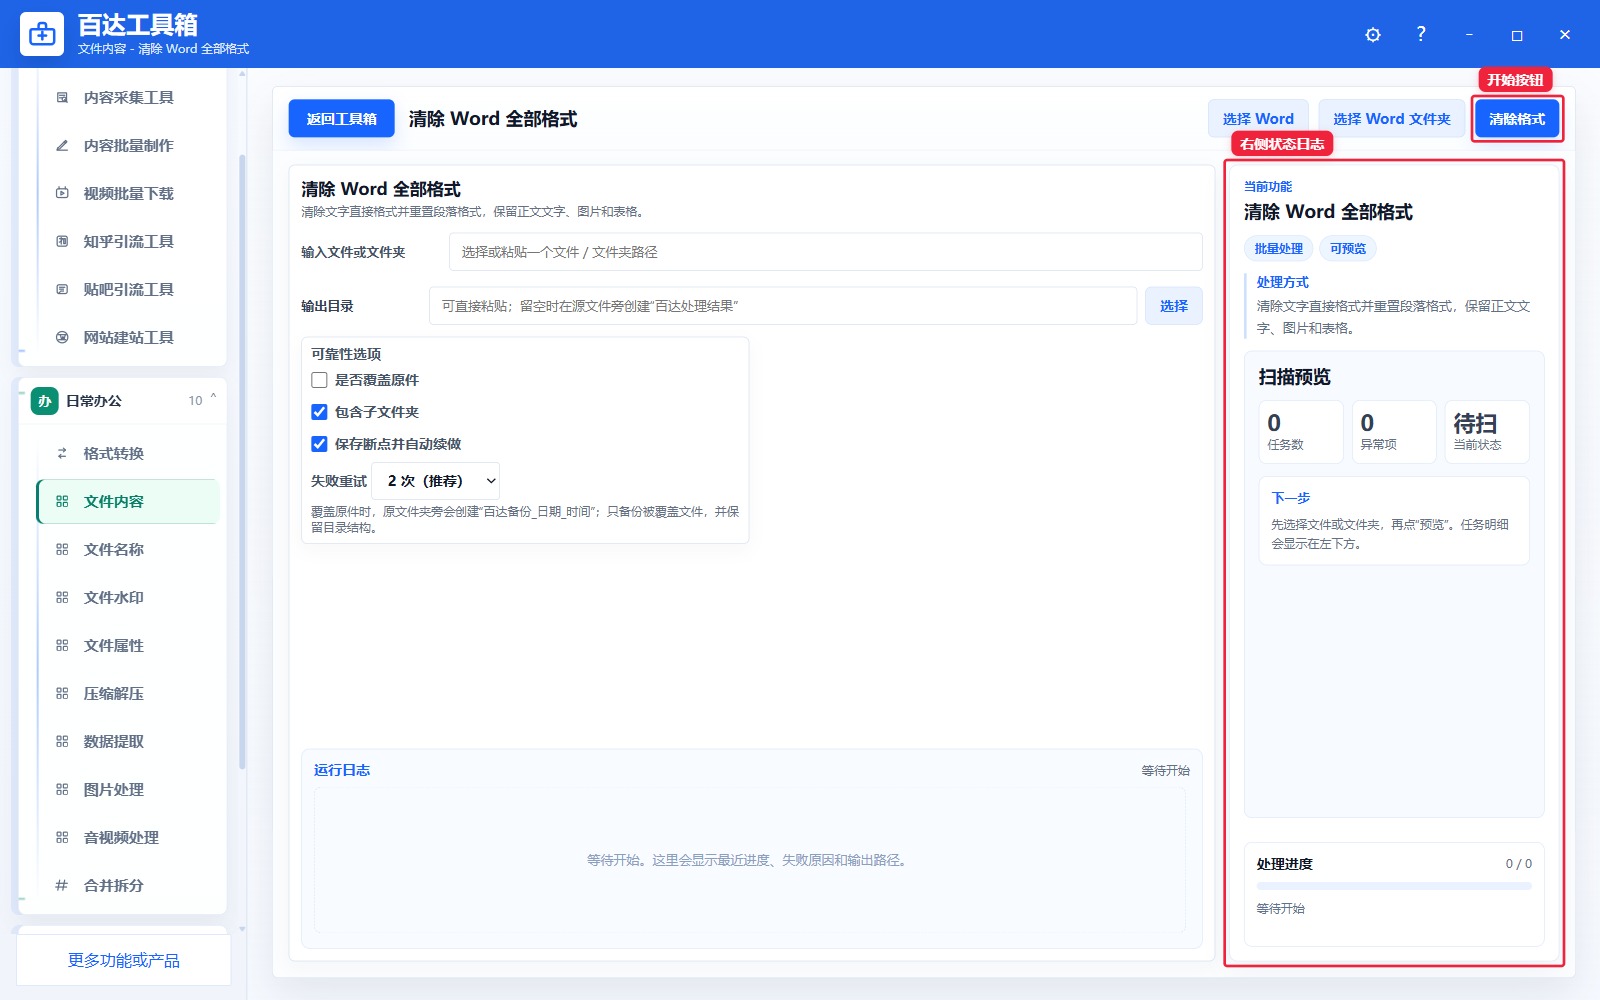
Task: Click the 输入文件或文件夹 path field
Action: click(826, 252)
